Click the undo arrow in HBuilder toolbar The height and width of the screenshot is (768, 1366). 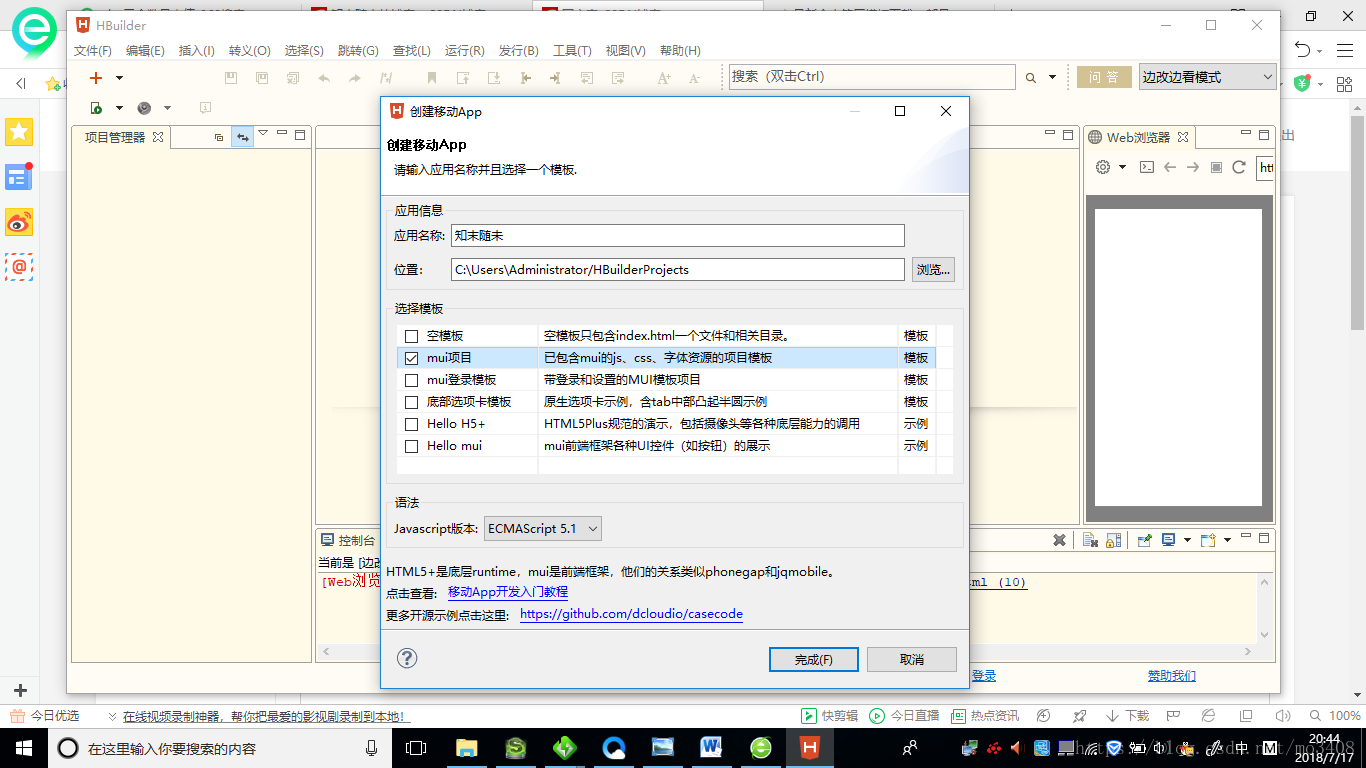(324, 77)
